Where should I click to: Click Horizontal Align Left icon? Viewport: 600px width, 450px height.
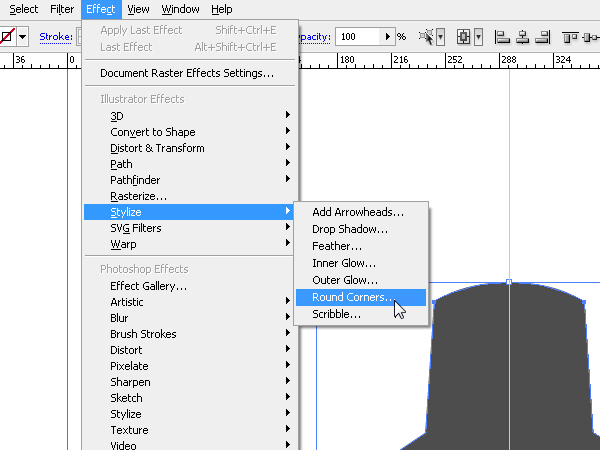(502, 37)
